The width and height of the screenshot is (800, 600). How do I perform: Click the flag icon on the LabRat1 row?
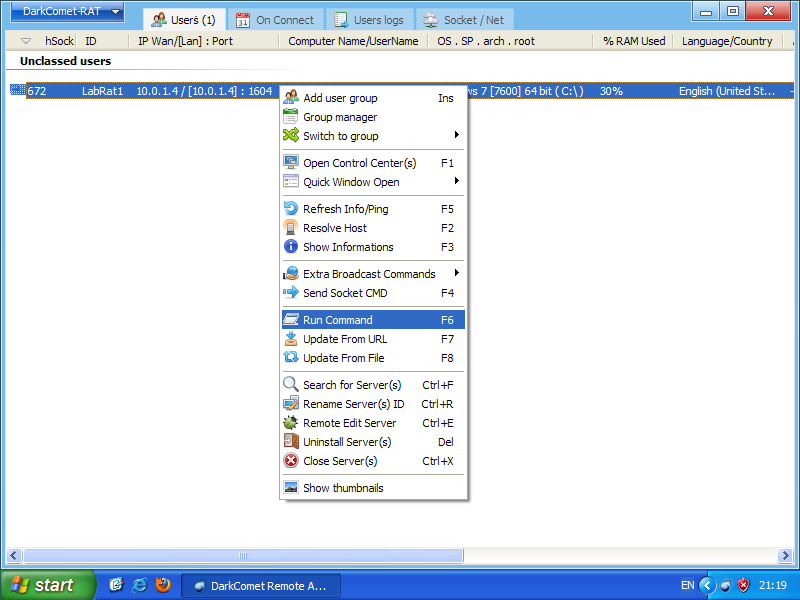click(18, 90)
